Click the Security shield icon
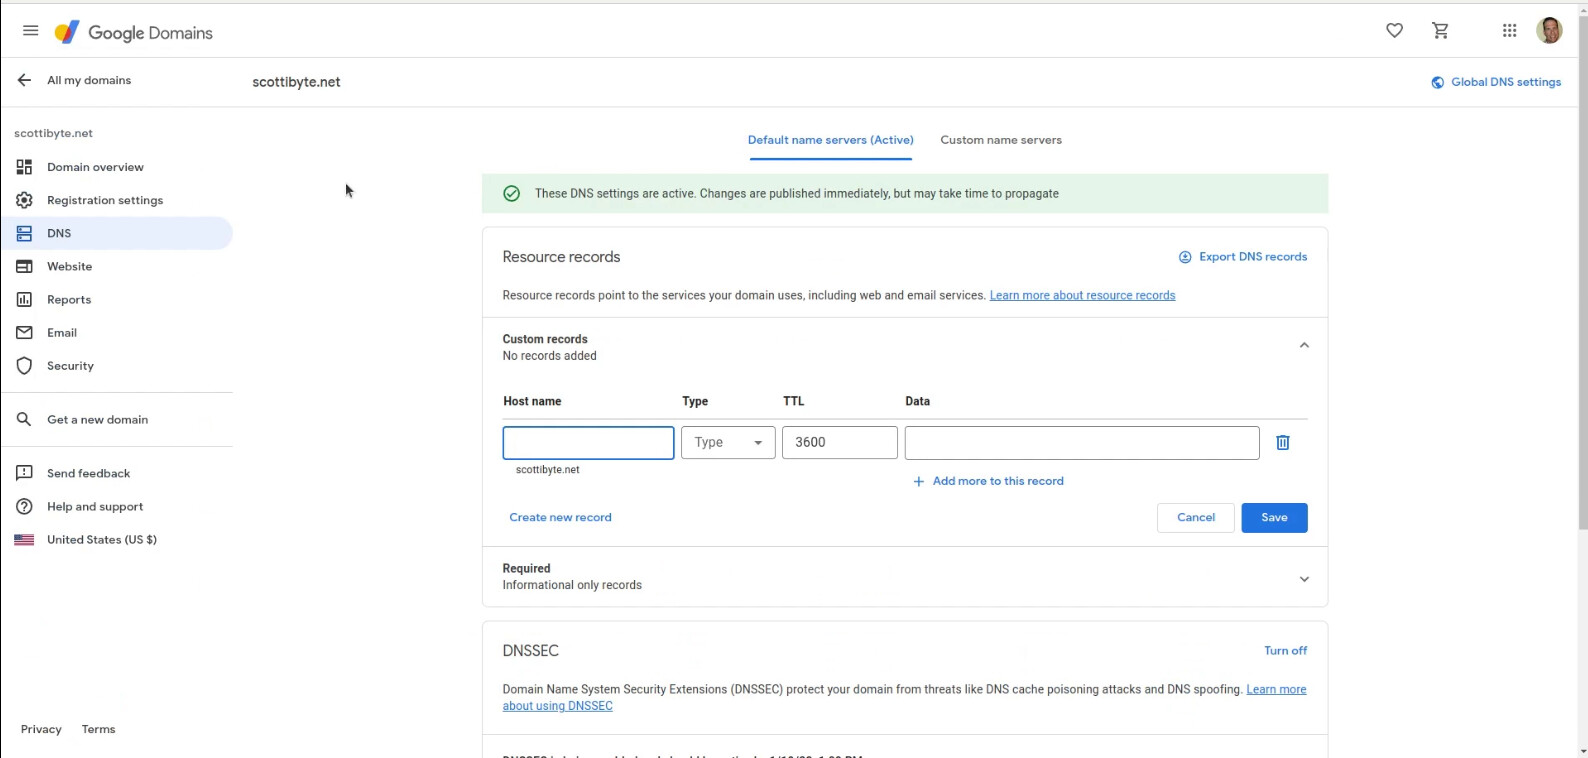1588x758 pixels. (24, 366)
